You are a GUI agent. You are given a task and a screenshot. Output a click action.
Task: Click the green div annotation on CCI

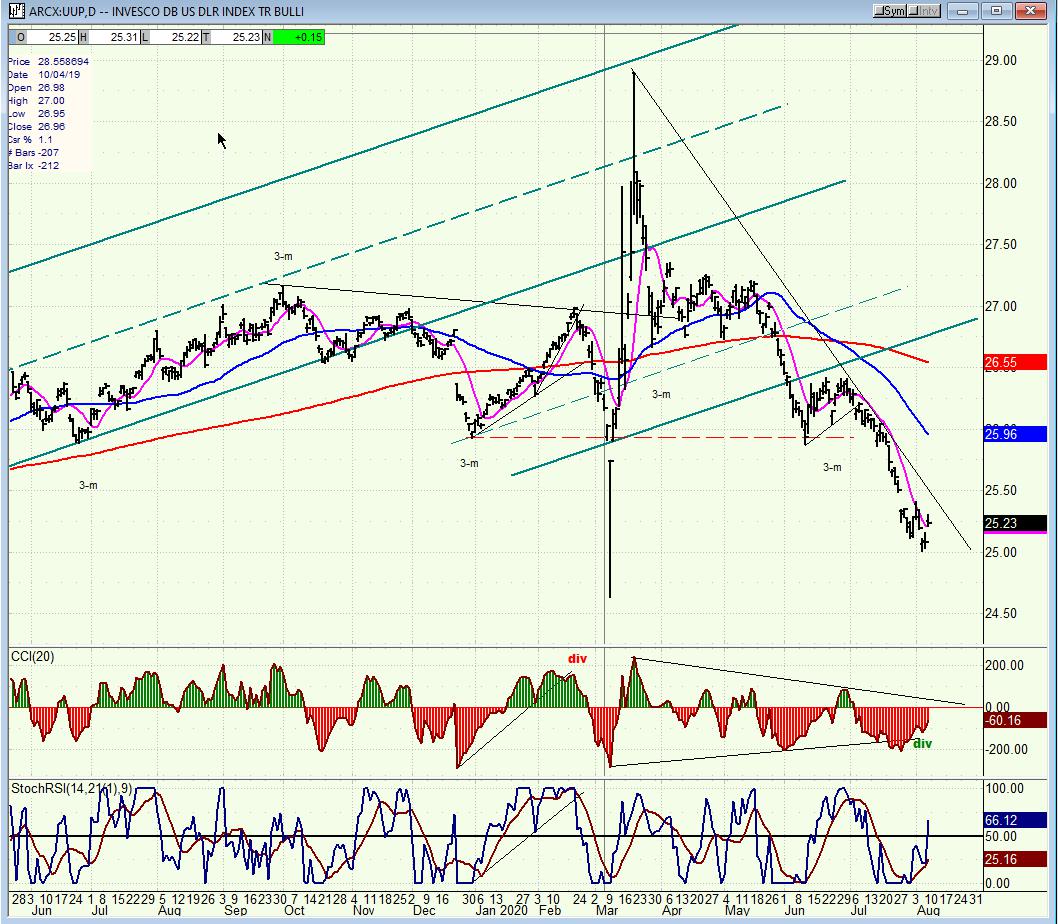pyautogui.click(x=922, y=743)
